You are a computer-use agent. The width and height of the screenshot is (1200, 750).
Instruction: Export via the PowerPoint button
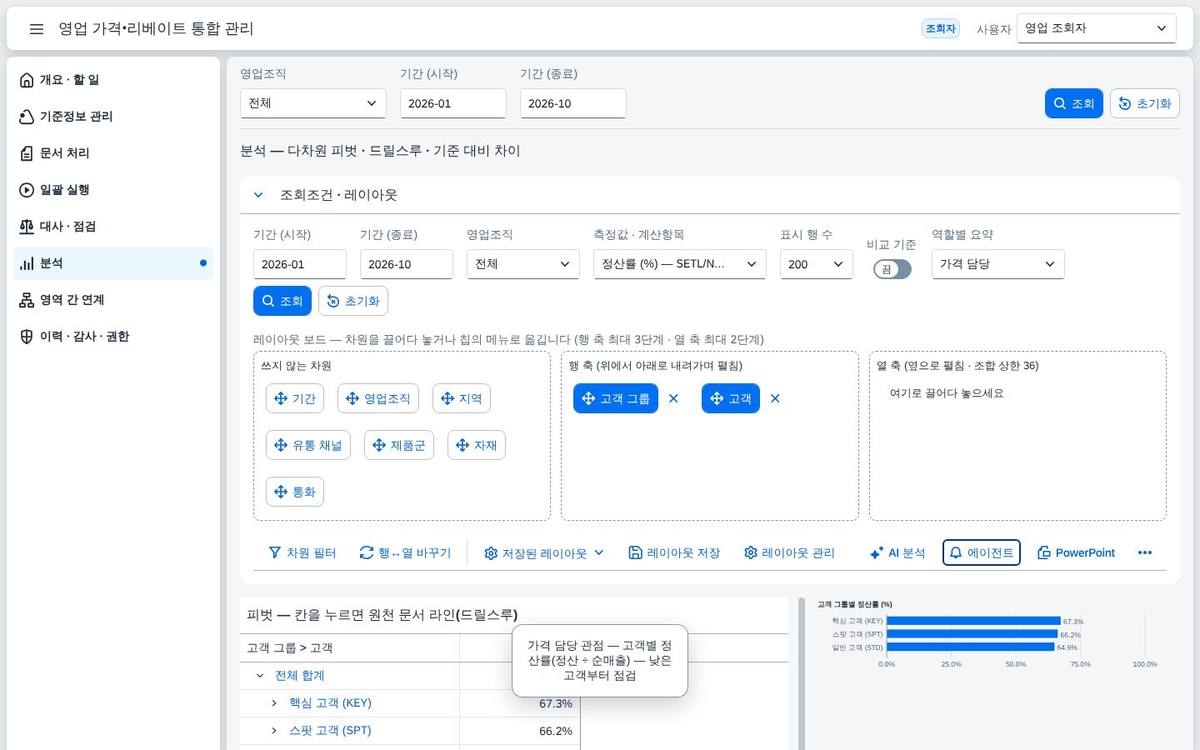coord(1076,553)
